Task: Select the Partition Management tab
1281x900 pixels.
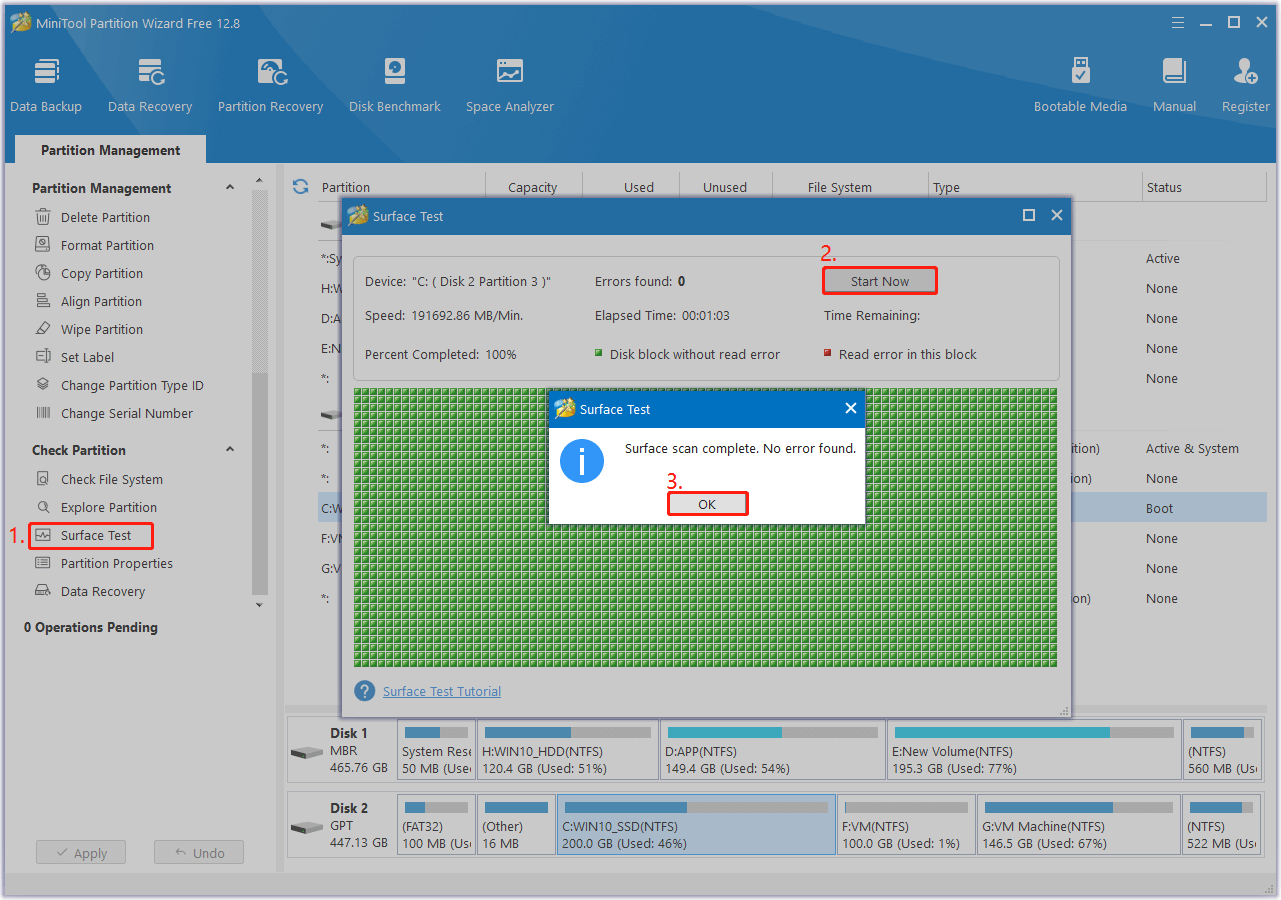Action: click(110, 150)
